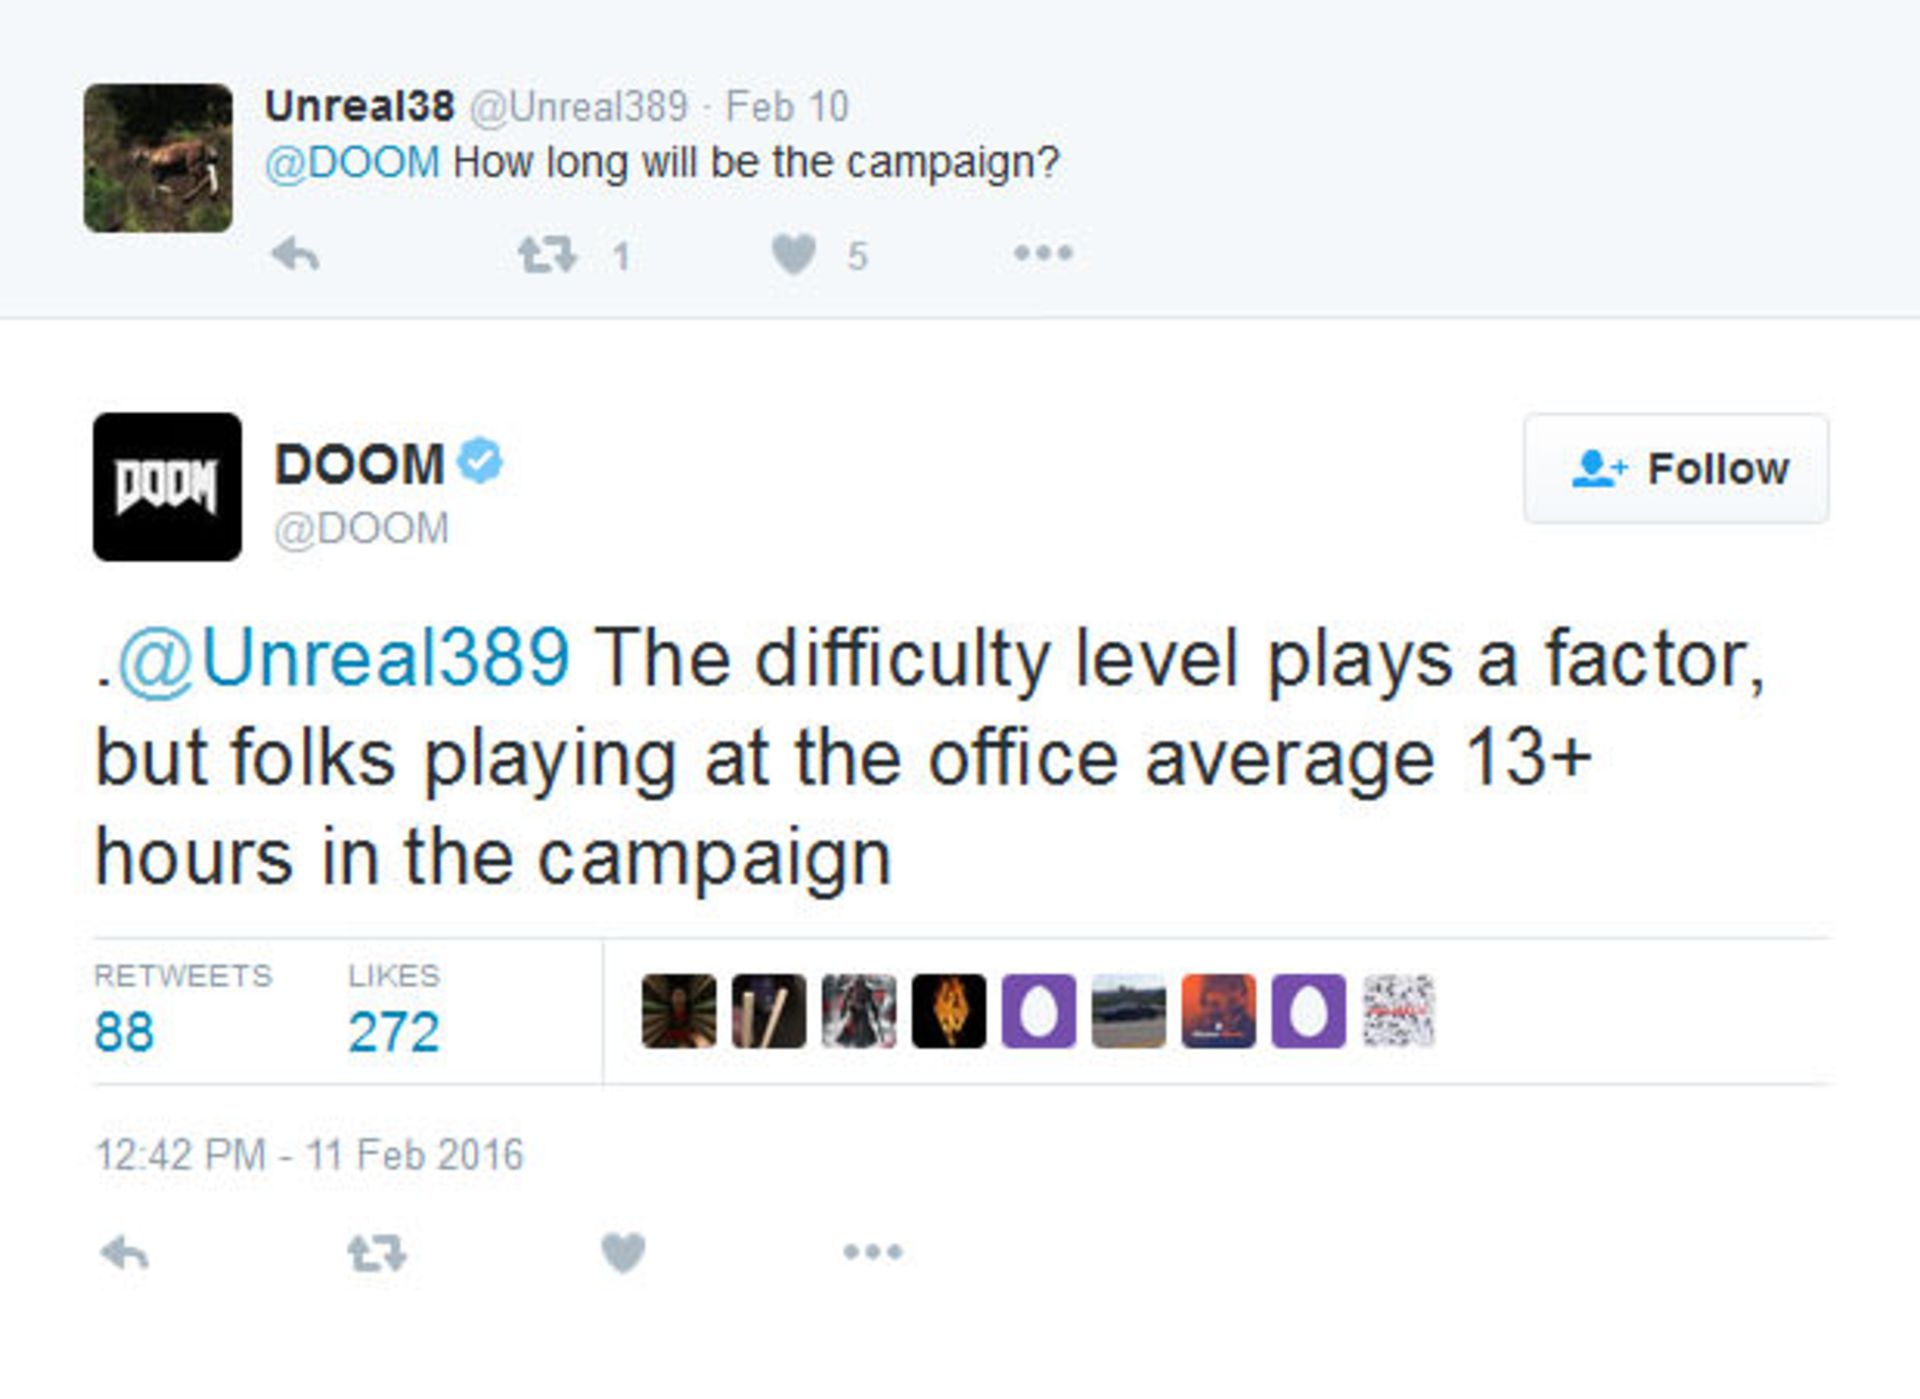1920x1399 pixels.
Task: Follow the DOOM account
Action: pos(1676,468)
